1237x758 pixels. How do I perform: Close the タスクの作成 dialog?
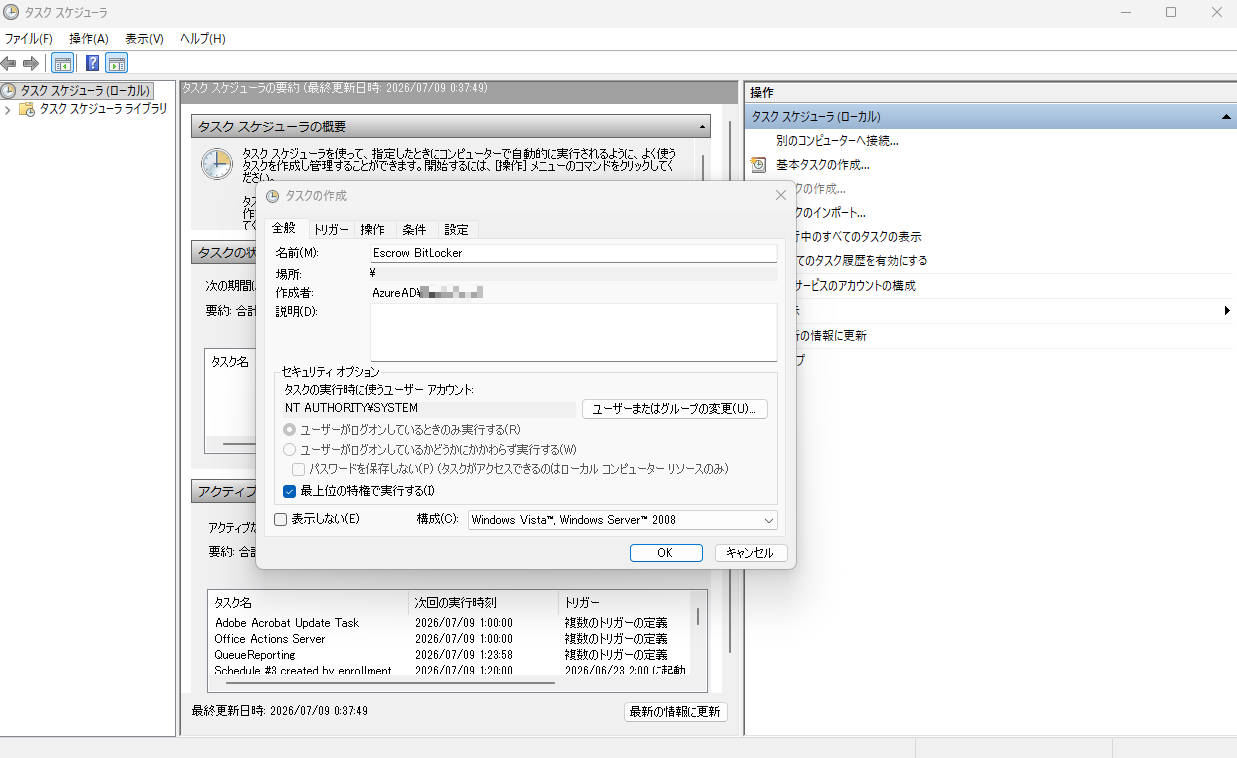coord(780,196)
